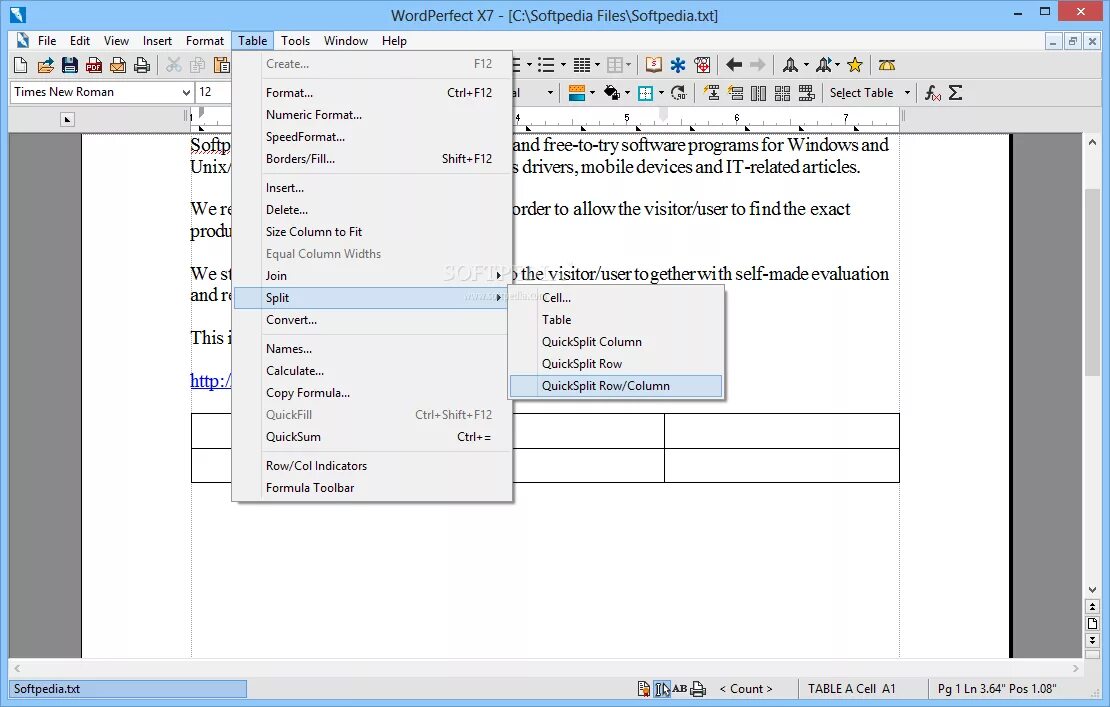Screen dimensions: 1110x707
Task: Click the font size 12 field
Action: [x=212, y=92]
